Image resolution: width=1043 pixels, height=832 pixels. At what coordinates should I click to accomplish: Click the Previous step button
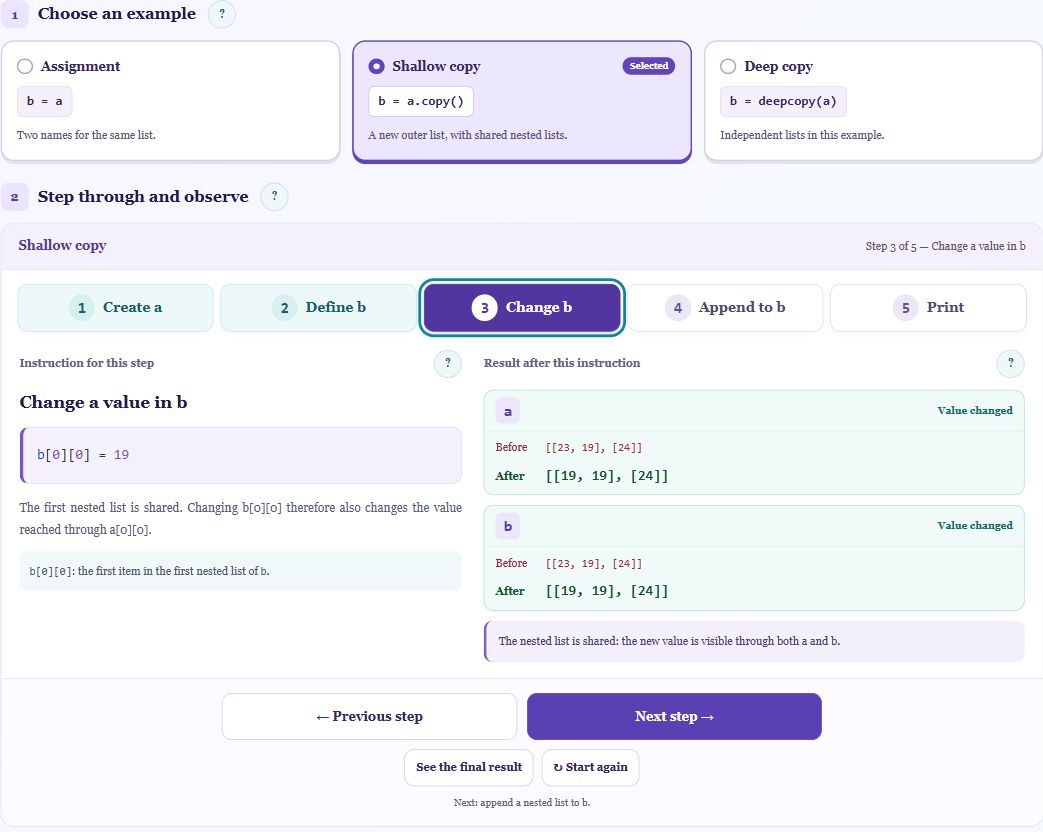click(369, 716)
